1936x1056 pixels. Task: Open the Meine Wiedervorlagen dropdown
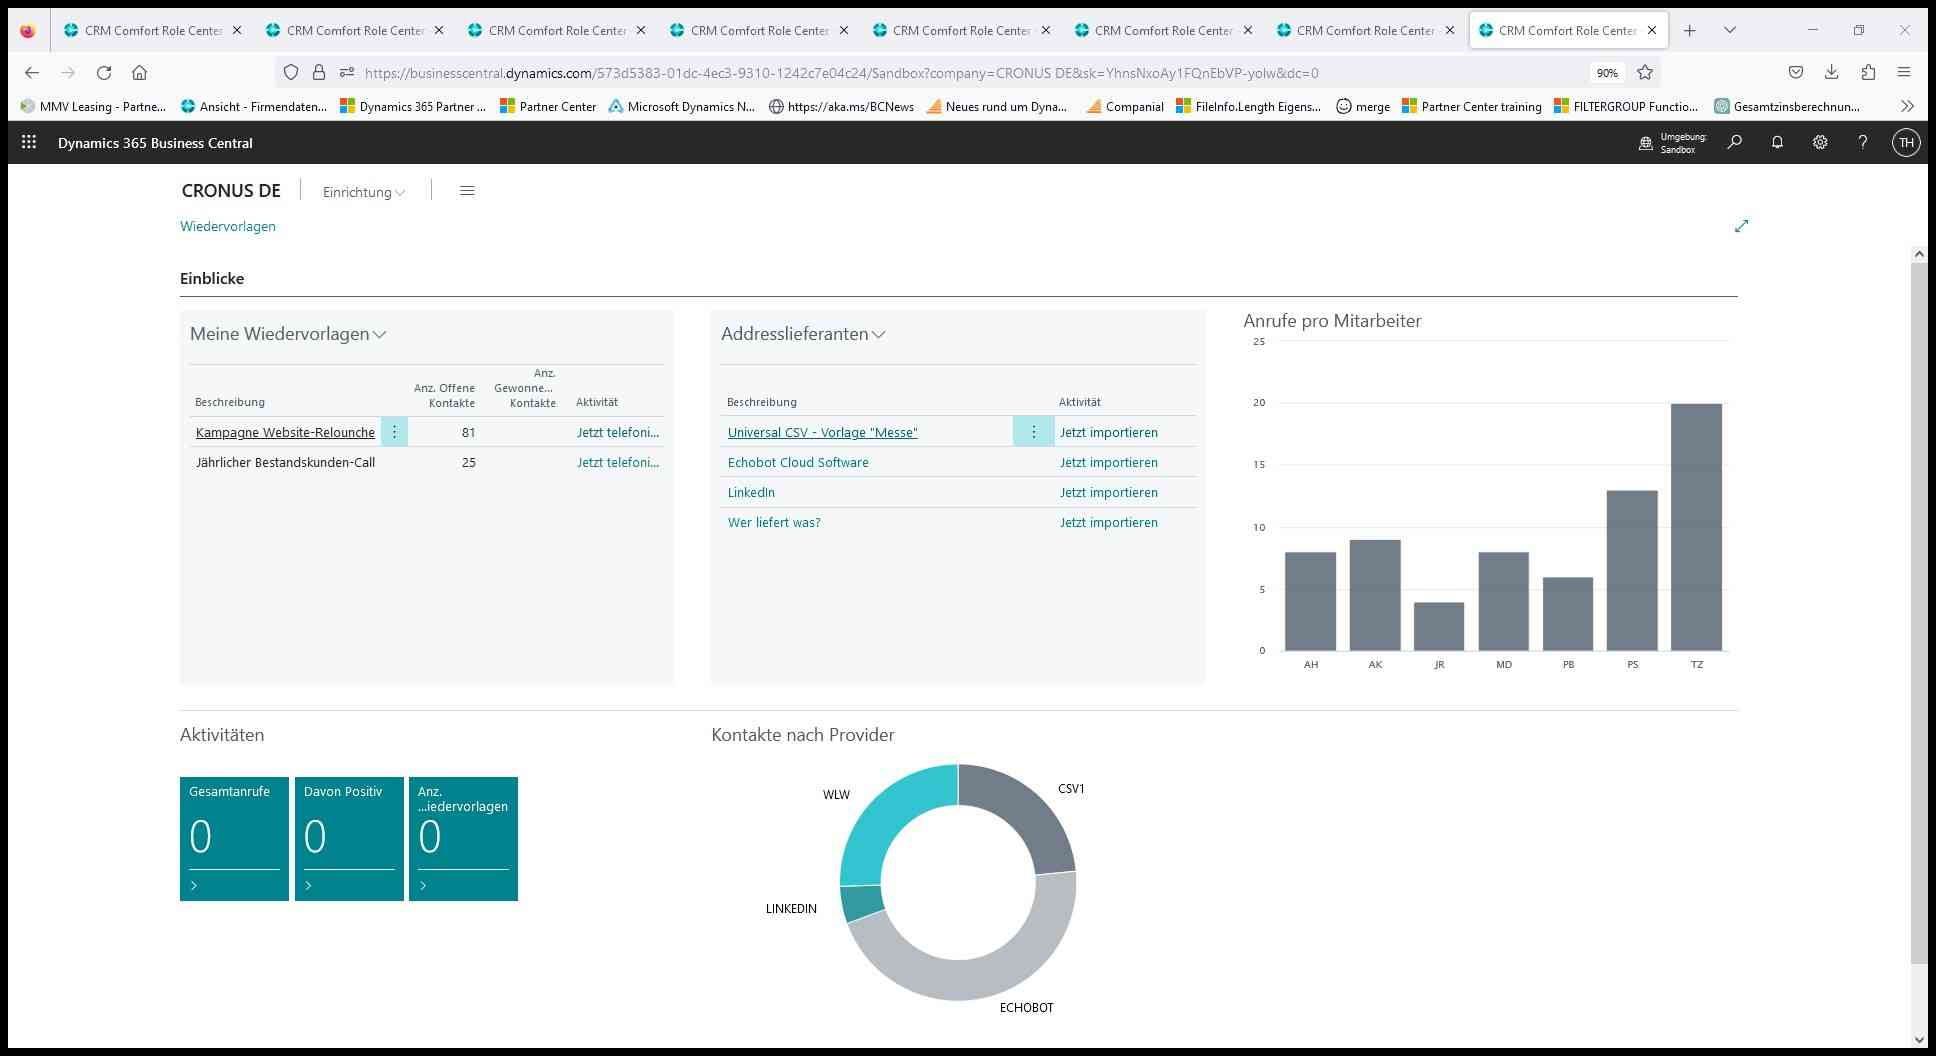pos(379,335)
